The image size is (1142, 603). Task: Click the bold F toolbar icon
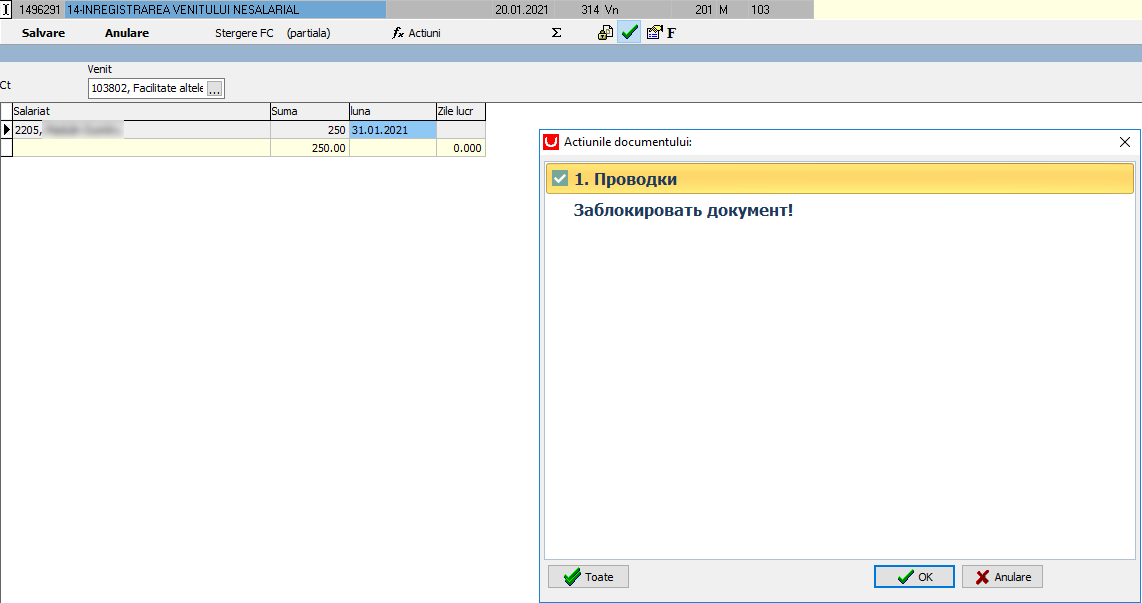[672, 33]
